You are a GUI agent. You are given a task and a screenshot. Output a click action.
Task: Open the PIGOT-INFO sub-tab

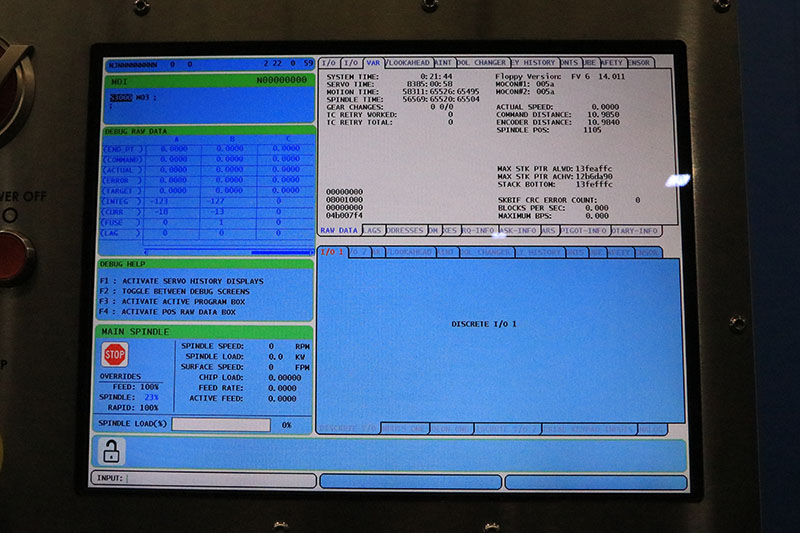coord(583,230)
